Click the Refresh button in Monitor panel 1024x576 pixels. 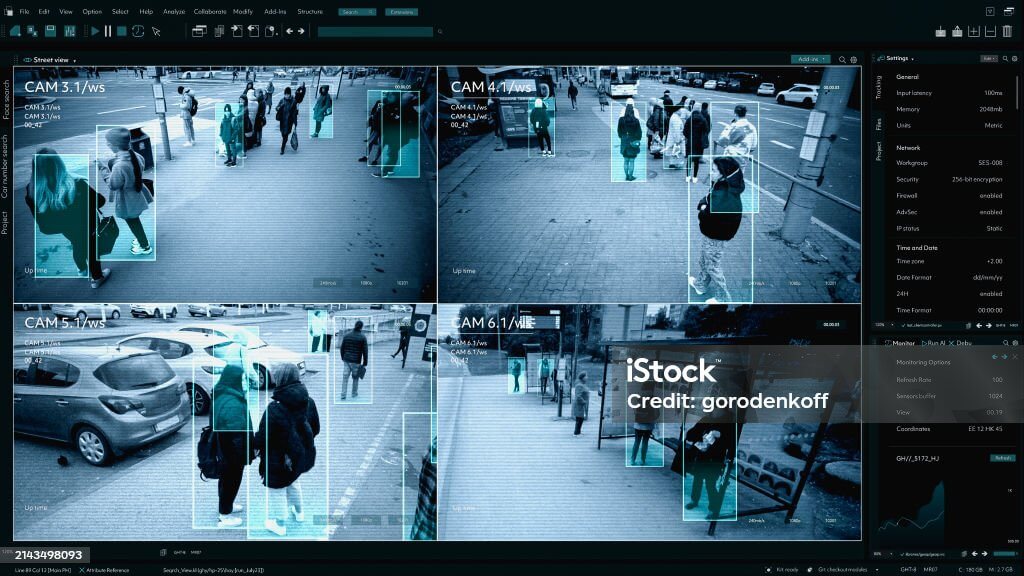[x=1002, y=458]
